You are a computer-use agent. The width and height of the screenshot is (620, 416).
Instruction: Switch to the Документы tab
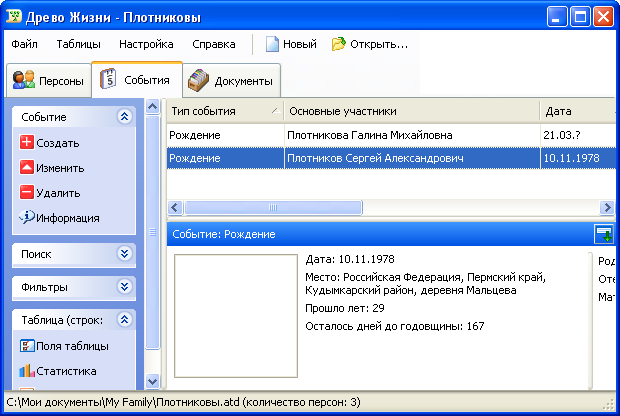232,80
